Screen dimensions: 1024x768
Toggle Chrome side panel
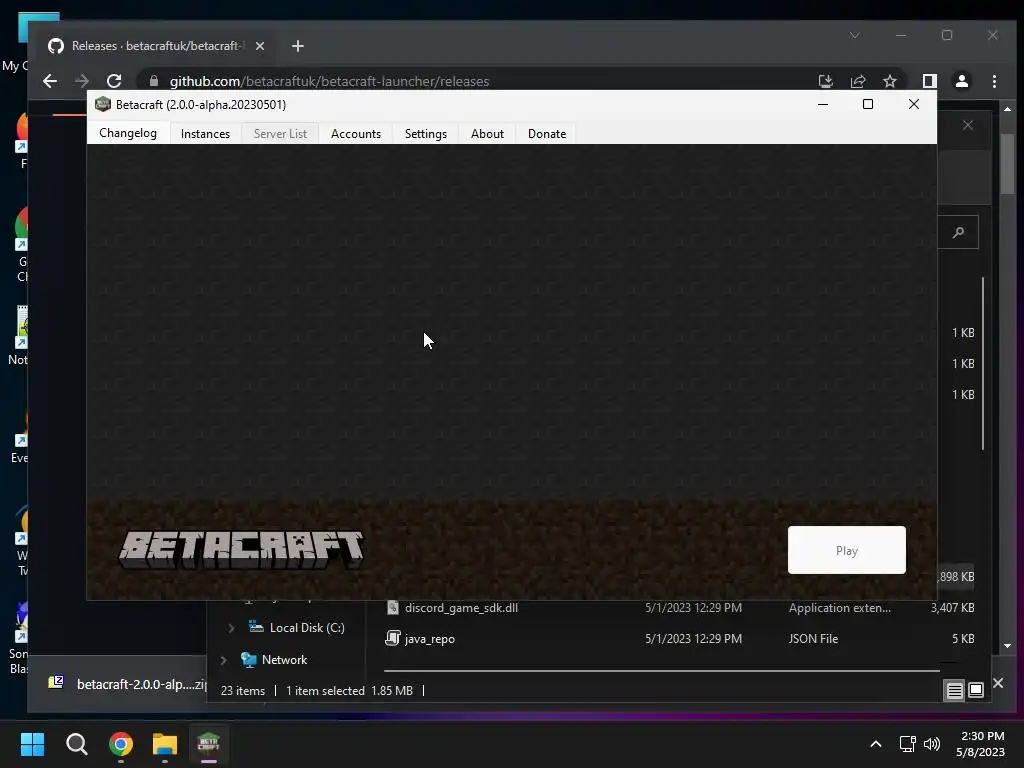[929, 81]
